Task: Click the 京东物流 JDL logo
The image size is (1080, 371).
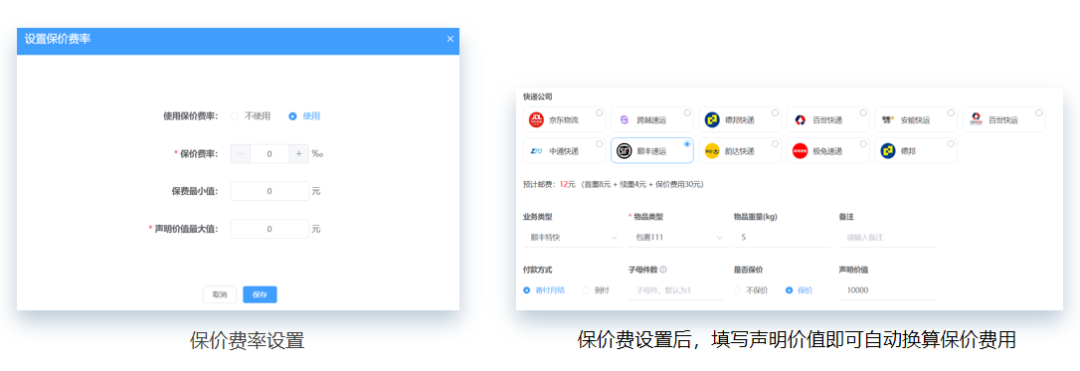Action: pyautogui.click(x=537, y=120)
